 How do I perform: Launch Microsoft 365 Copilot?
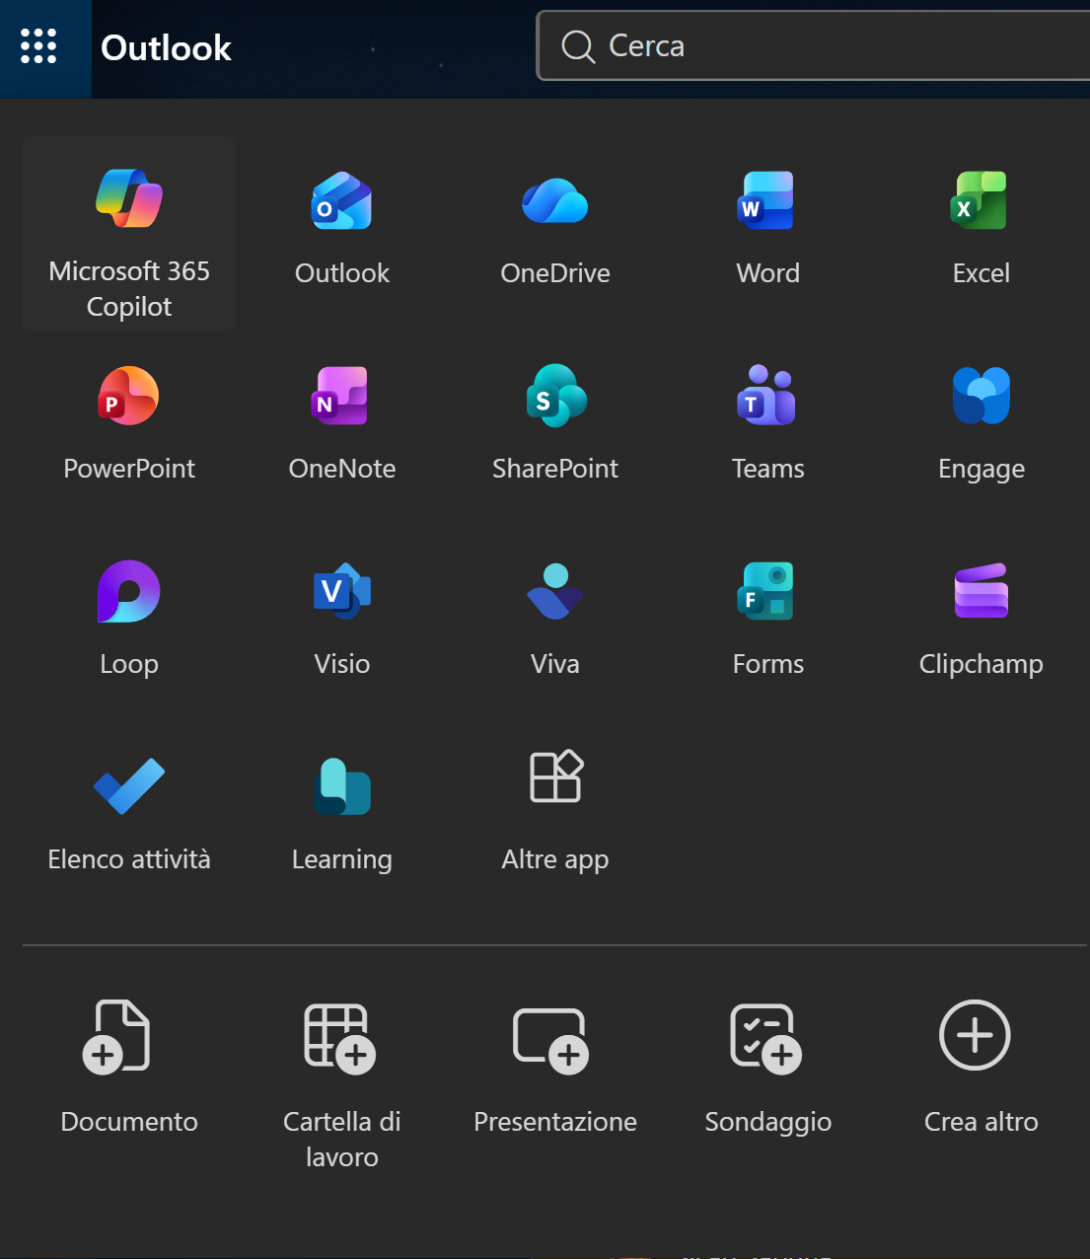click(129, 234)
